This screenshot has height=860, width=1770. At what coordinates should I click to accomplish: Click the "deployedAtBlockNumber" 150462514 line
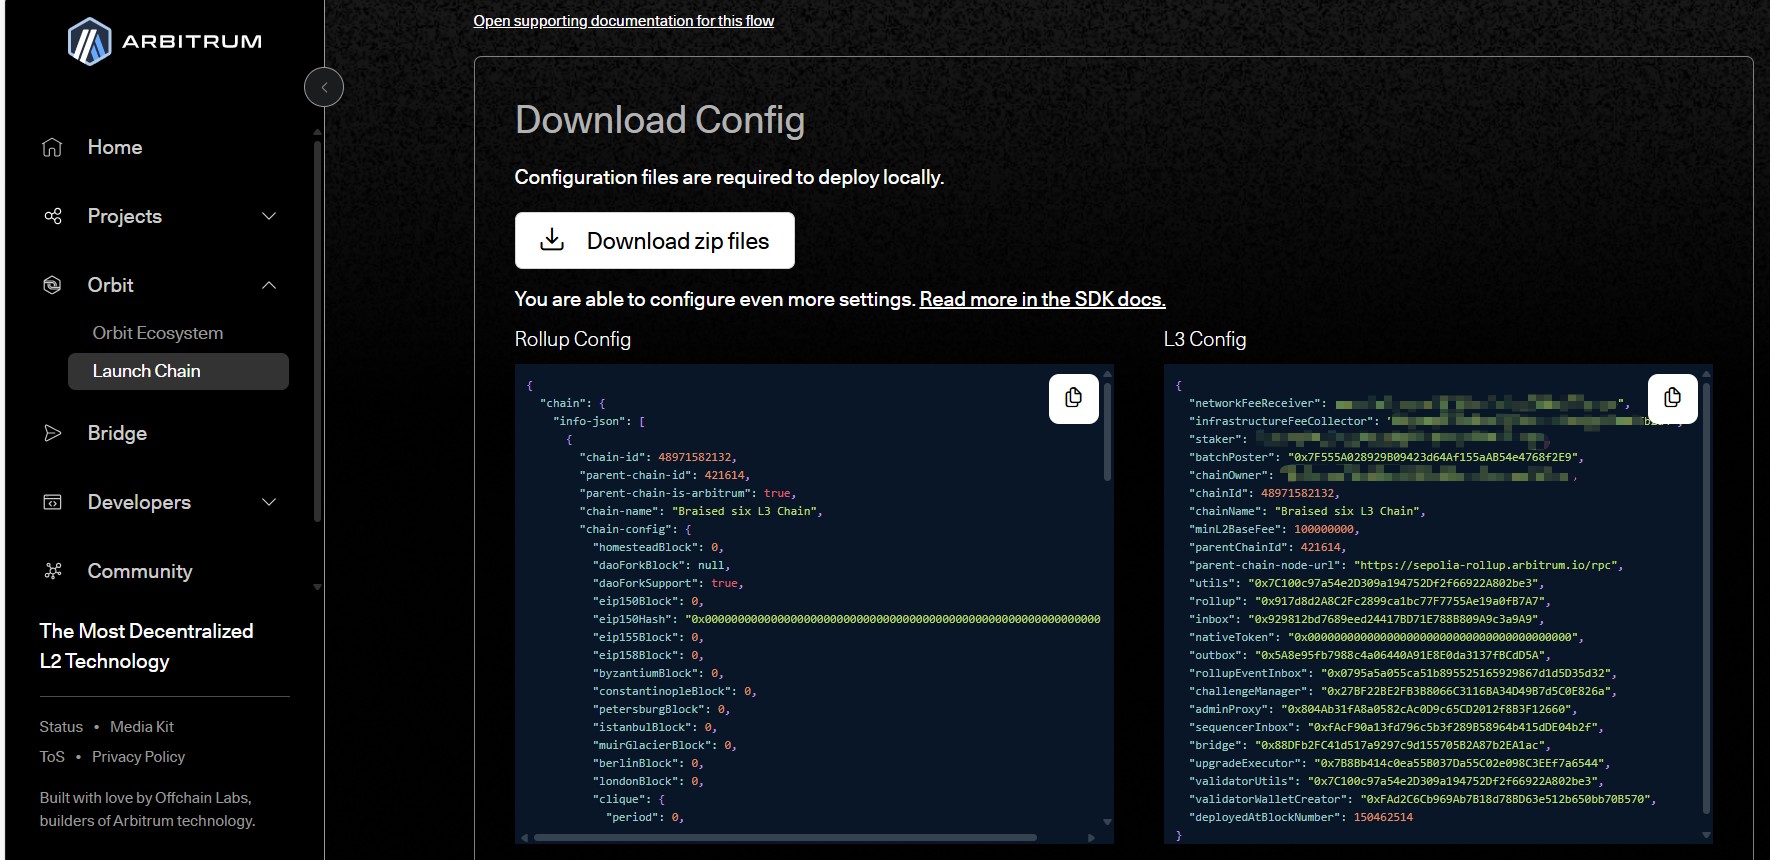click(x=1301, y=817)
